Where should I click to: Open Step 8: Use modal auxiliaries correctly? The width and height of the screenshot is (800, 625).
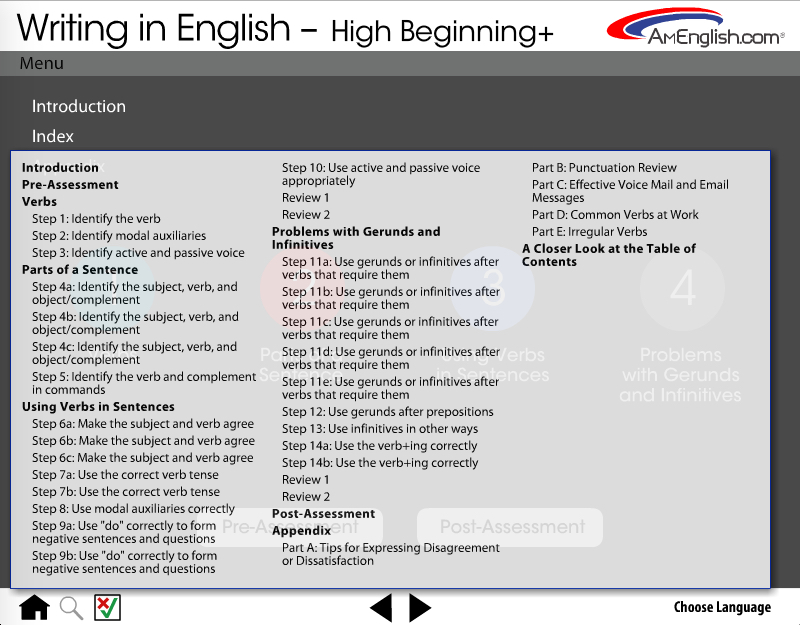(133, 509)
